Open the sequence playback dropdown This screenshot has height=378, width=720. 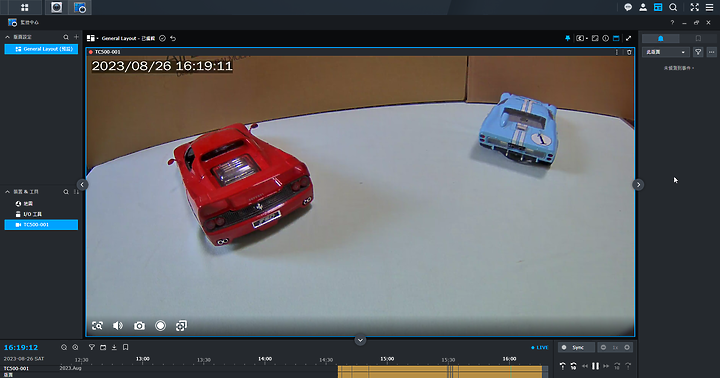(x=582, y=39)
